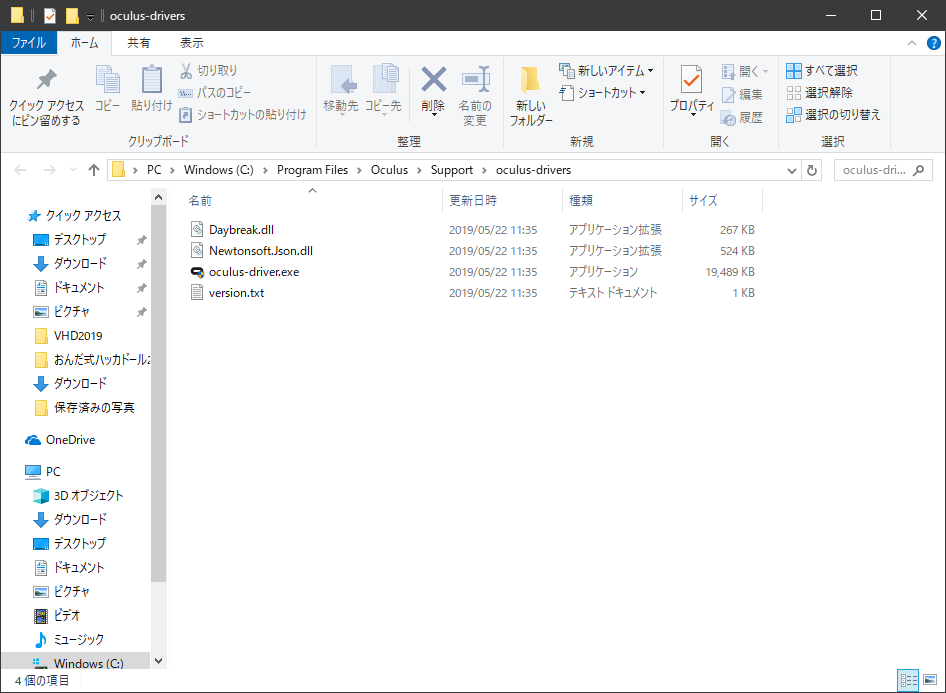Click the Forward arrow navigation button
The height and width of the screenshot is (693, 946).
click(x=50, y=170)
